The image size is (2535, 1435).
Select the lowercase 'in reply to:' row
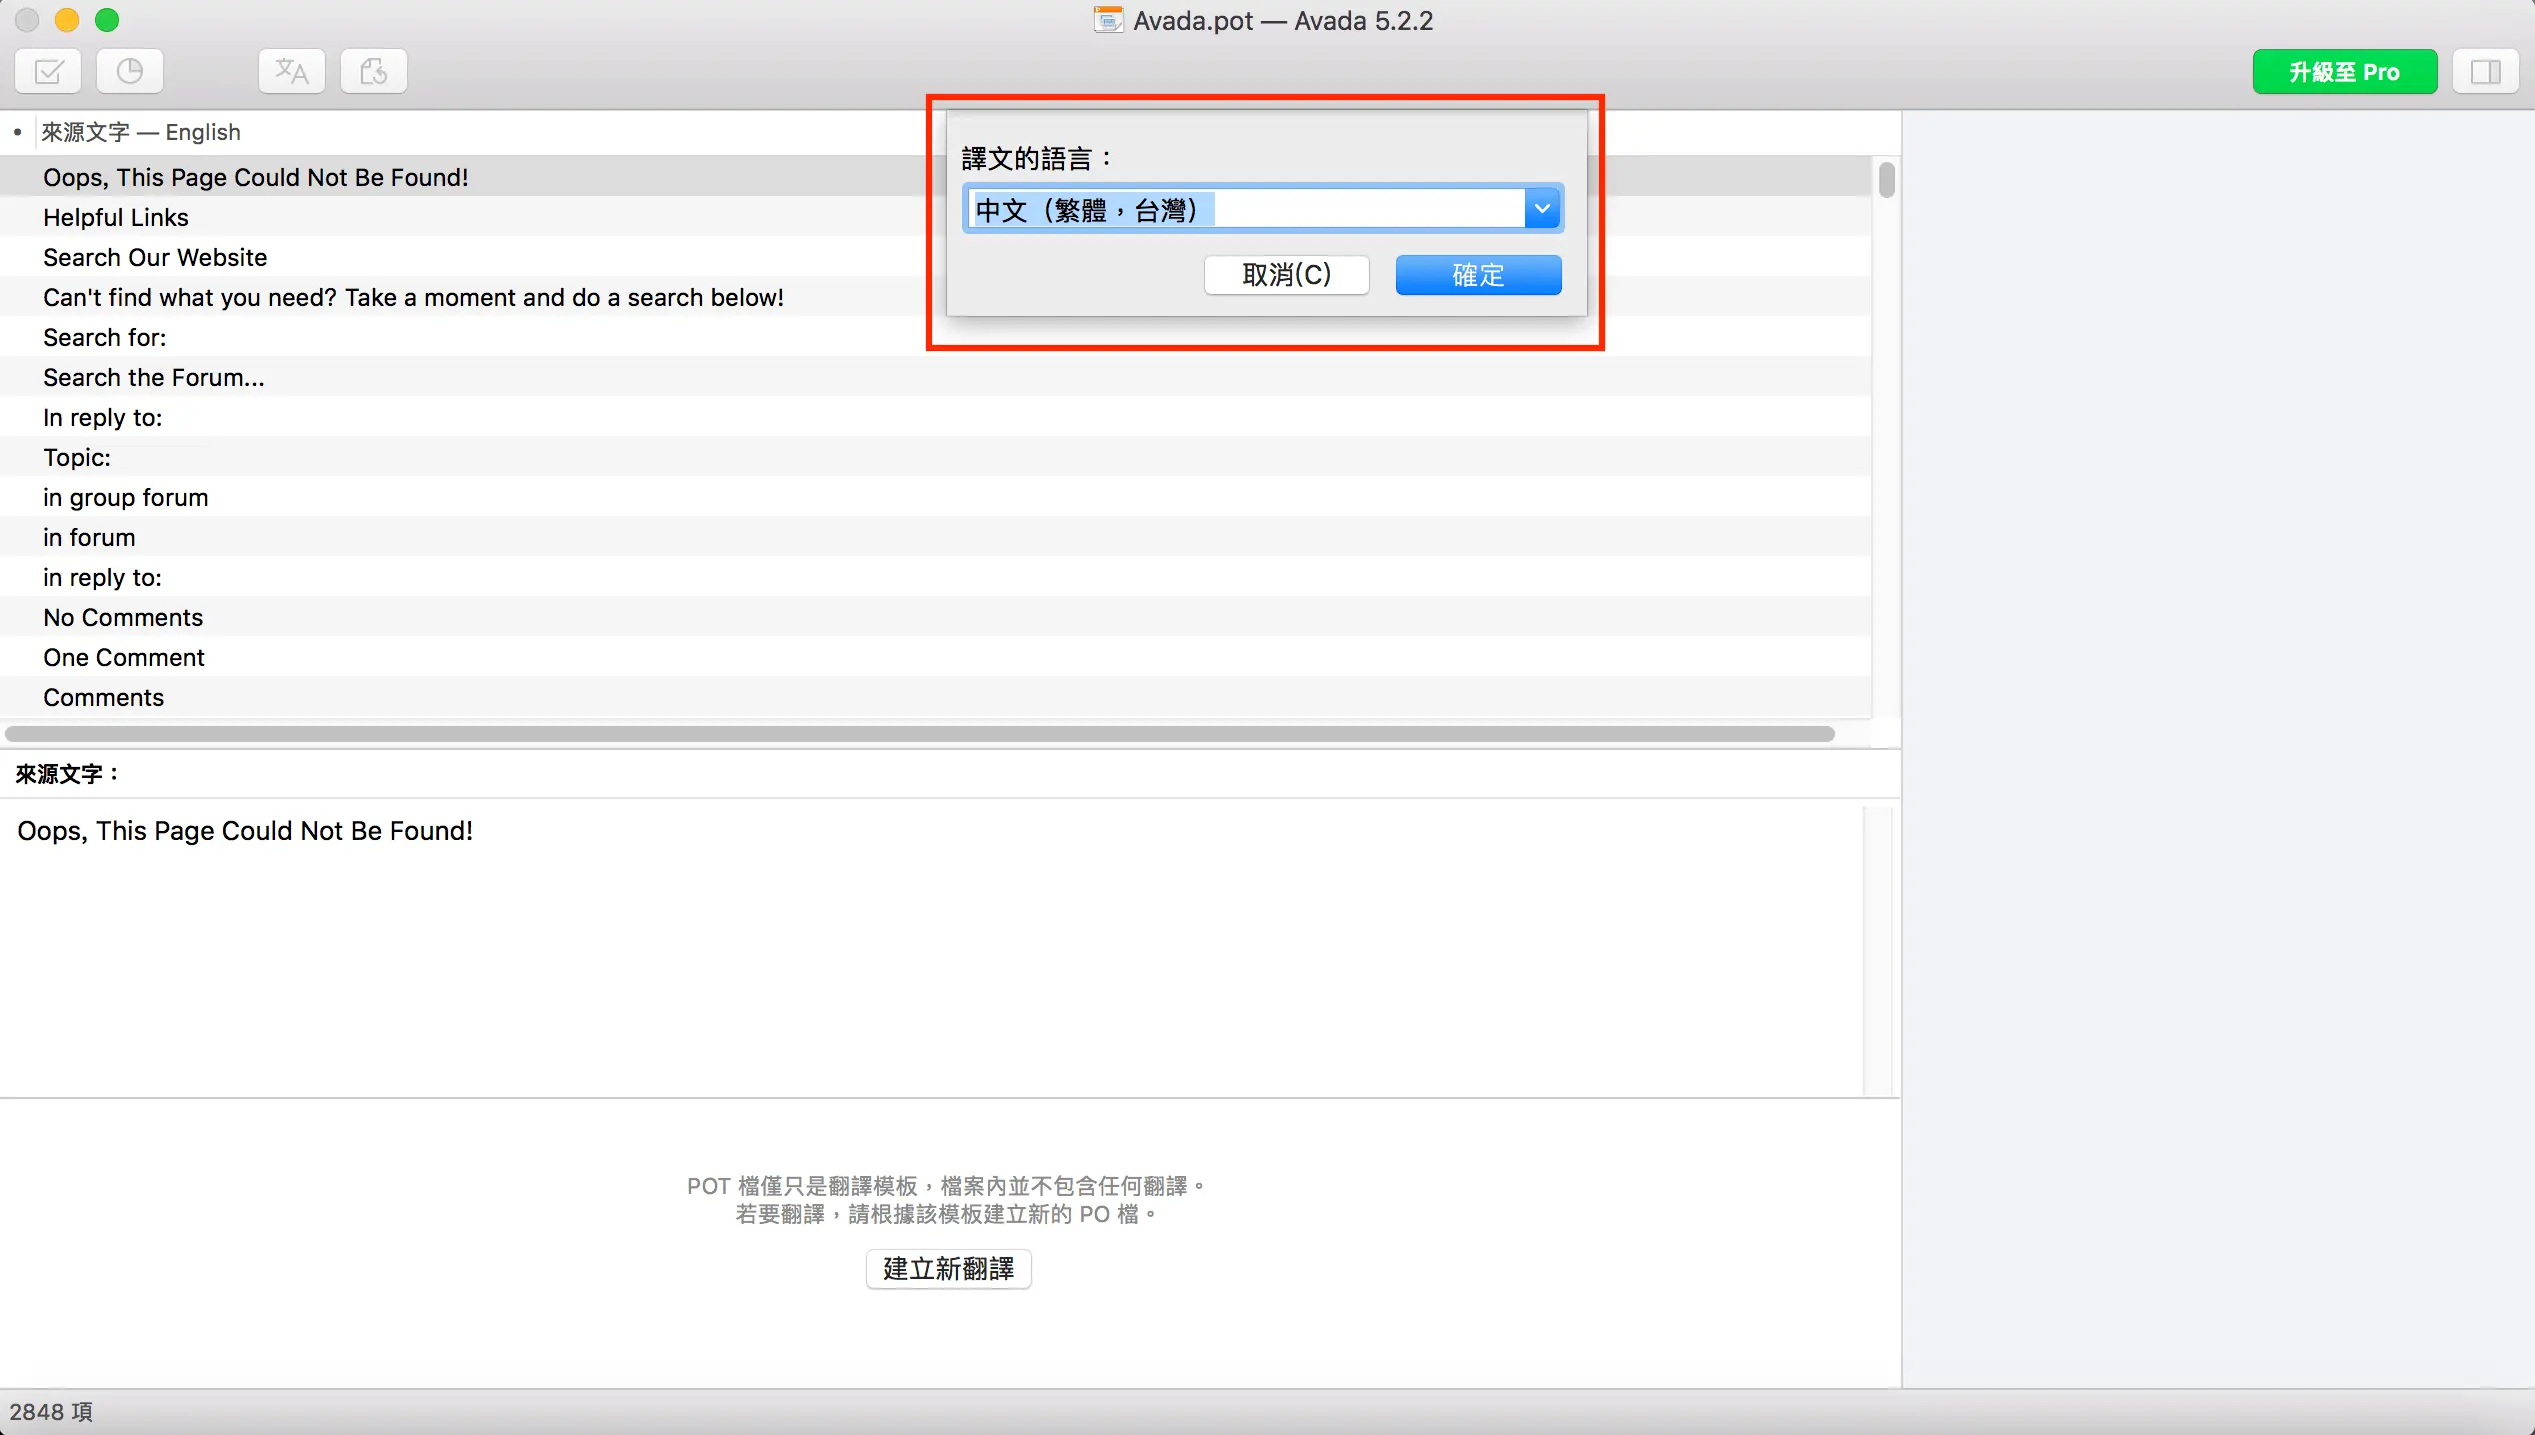935,577
